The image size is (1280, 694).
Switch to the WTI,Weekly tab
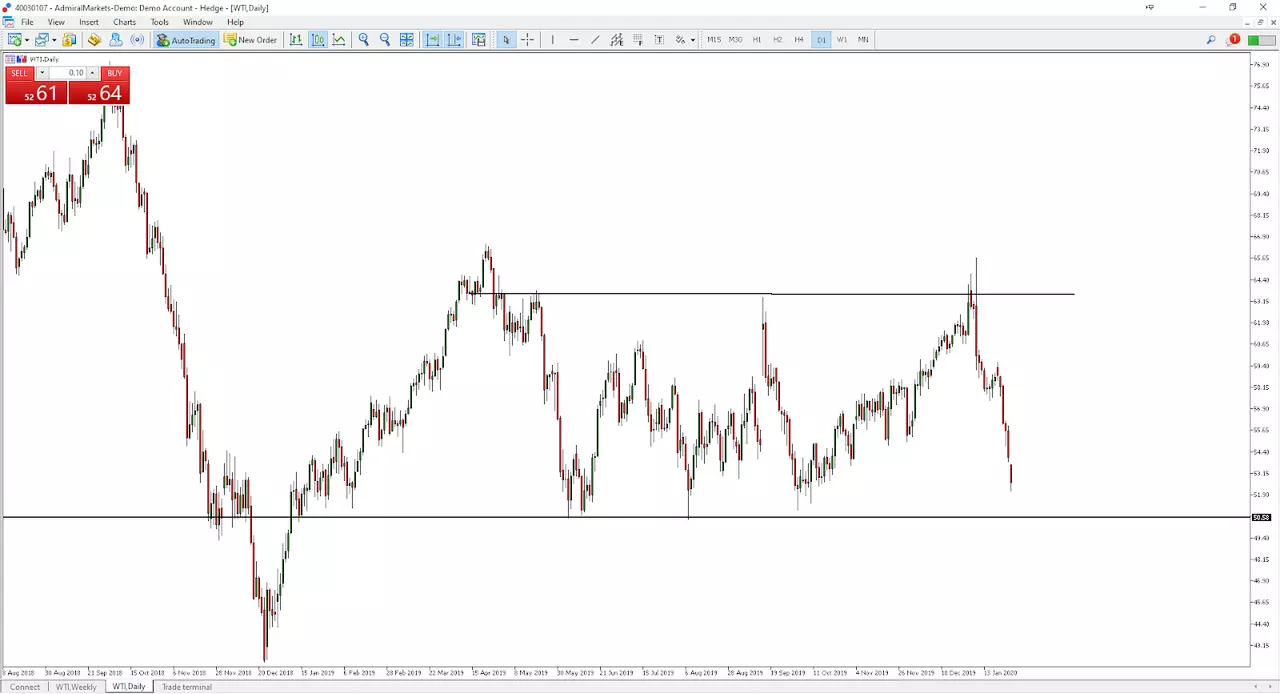(76, 687)
